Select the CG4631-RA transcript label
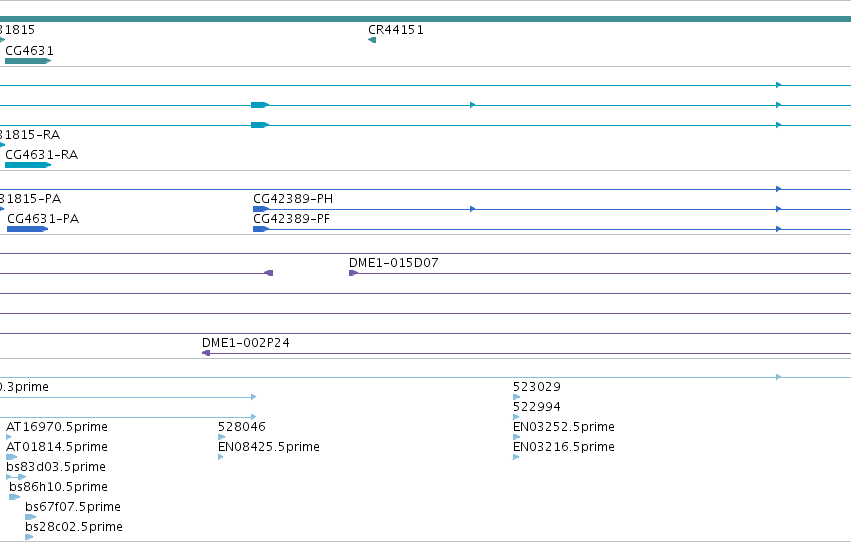The width and height of the screenshot is (851, 542). click(x=41, y=155)
